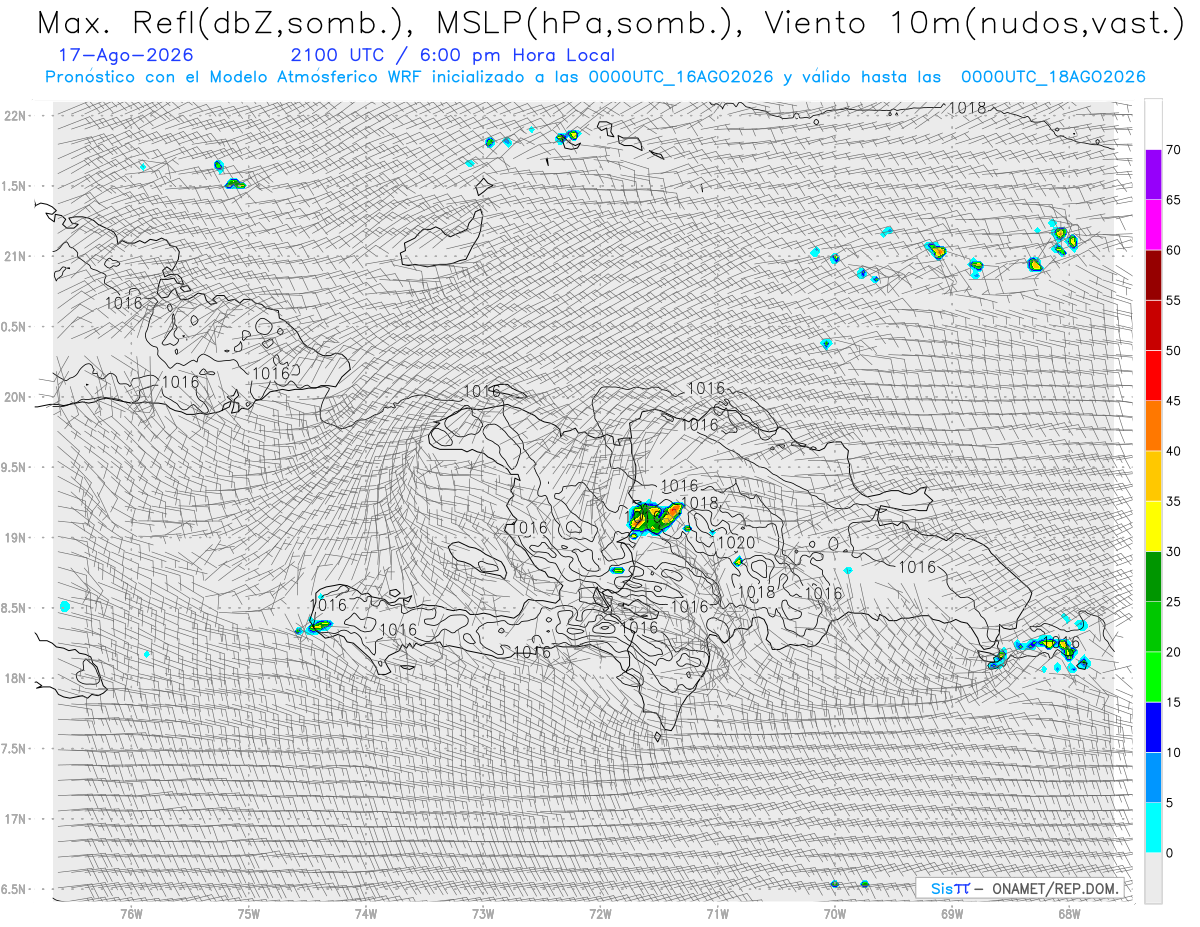Image resolution: width=1200 pixels, height=927 pixels.
Task: Click the colorbar scale label 25
Action: click(1172, 602)
